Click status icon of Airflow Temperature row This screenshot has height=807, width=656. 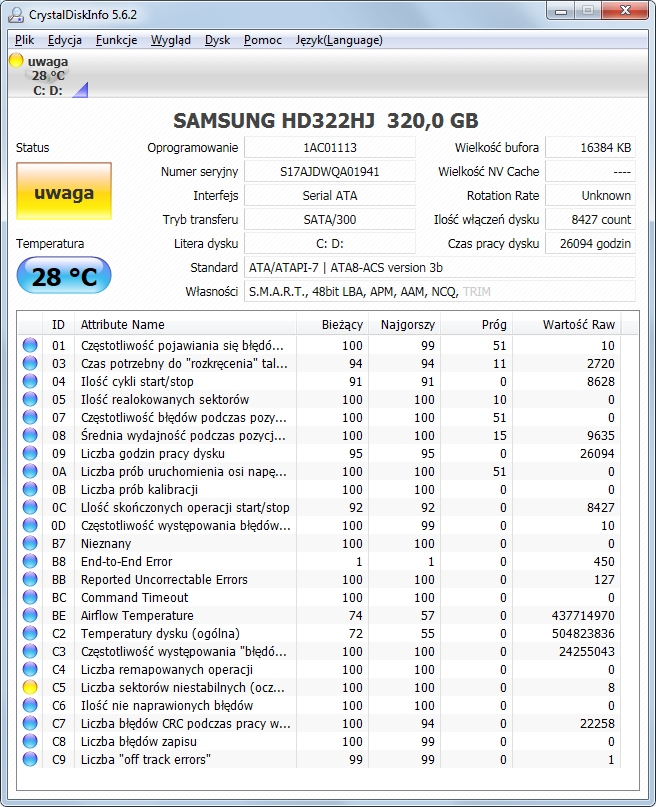point(30,615)
